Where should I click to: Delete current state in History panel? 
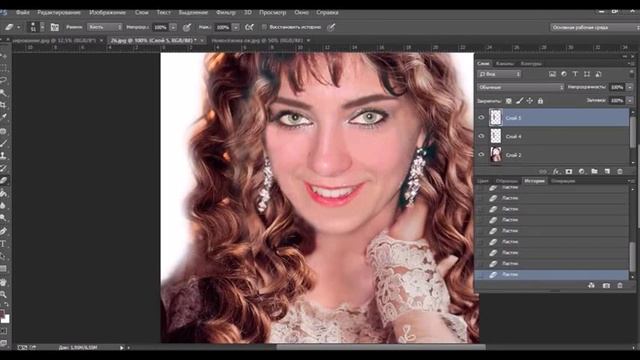[620, 286]
